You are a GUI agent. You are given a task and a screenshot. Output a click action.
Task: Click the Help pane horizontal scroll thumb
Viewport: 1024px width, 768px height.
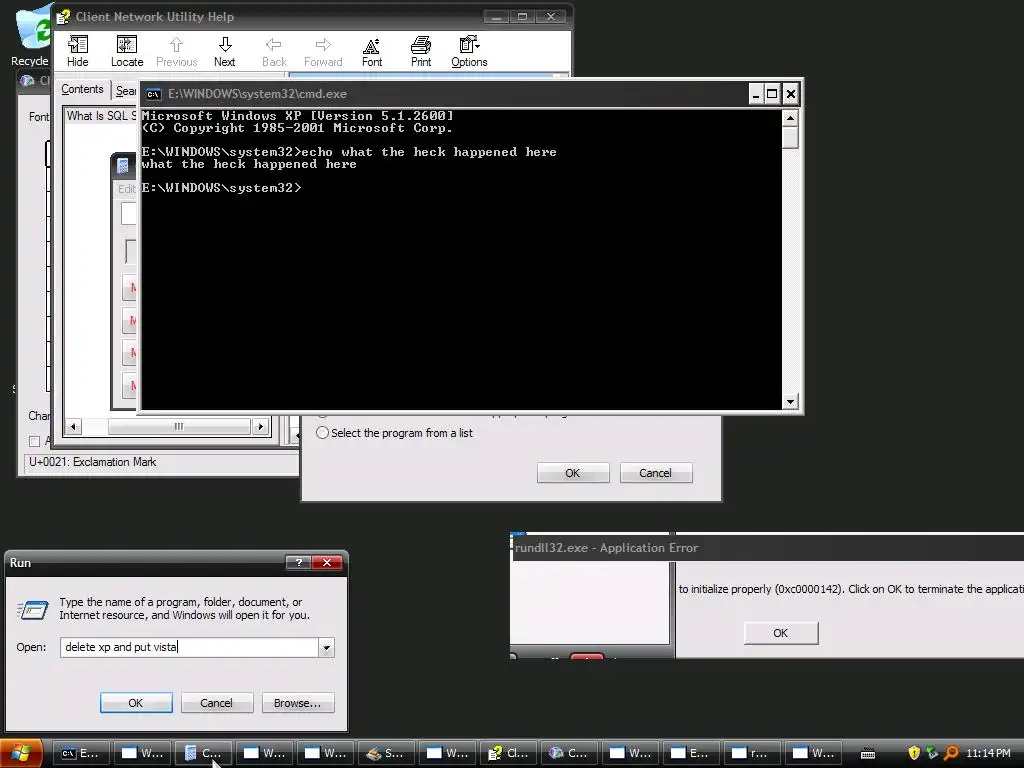179,427
